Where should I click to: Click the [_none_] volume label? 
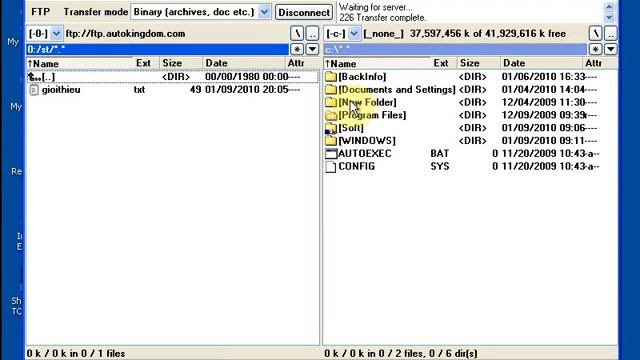tap(383, 33)
